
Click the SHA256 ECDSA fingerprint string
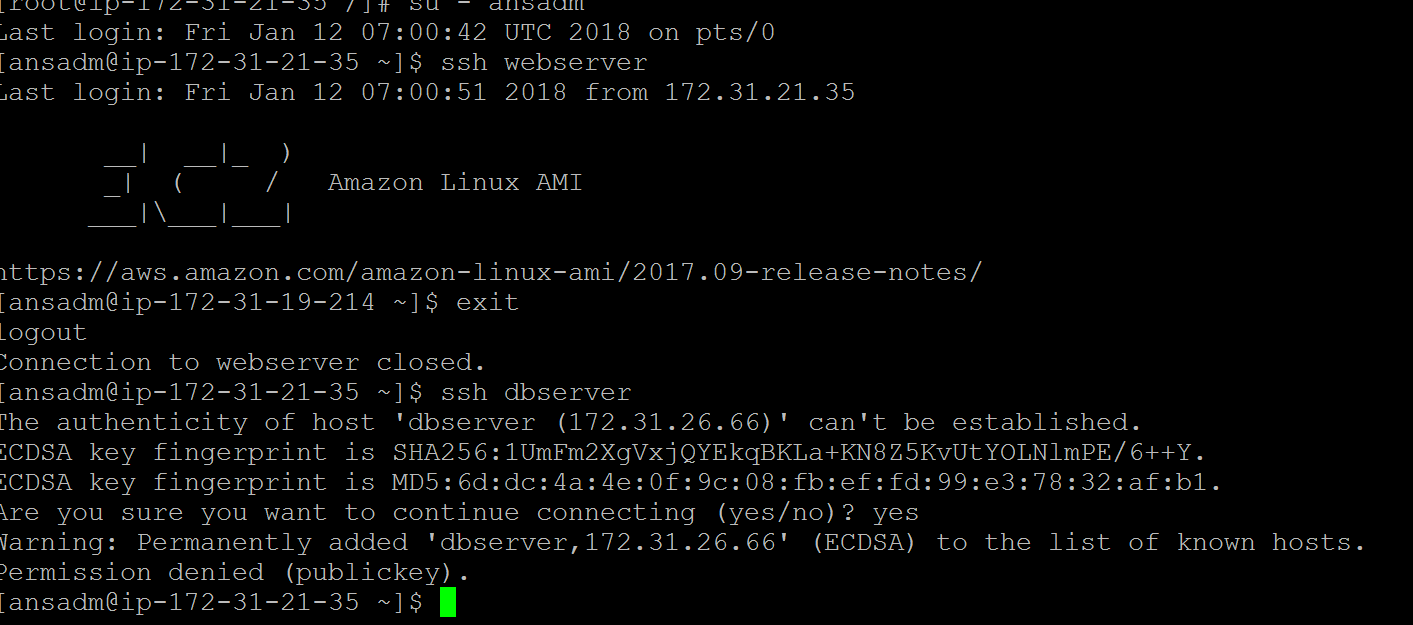pyautogui.click(x=799, y=452)
